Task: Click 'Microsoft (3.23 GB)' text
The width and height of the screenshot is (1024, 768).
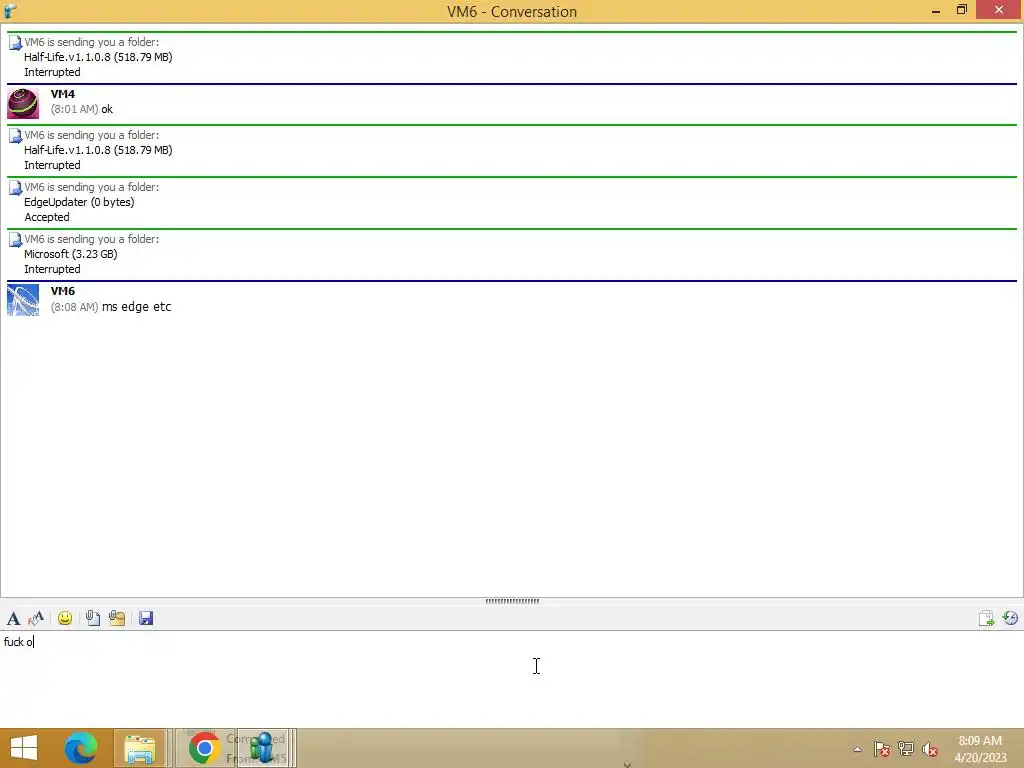Action: coord(71,254)
